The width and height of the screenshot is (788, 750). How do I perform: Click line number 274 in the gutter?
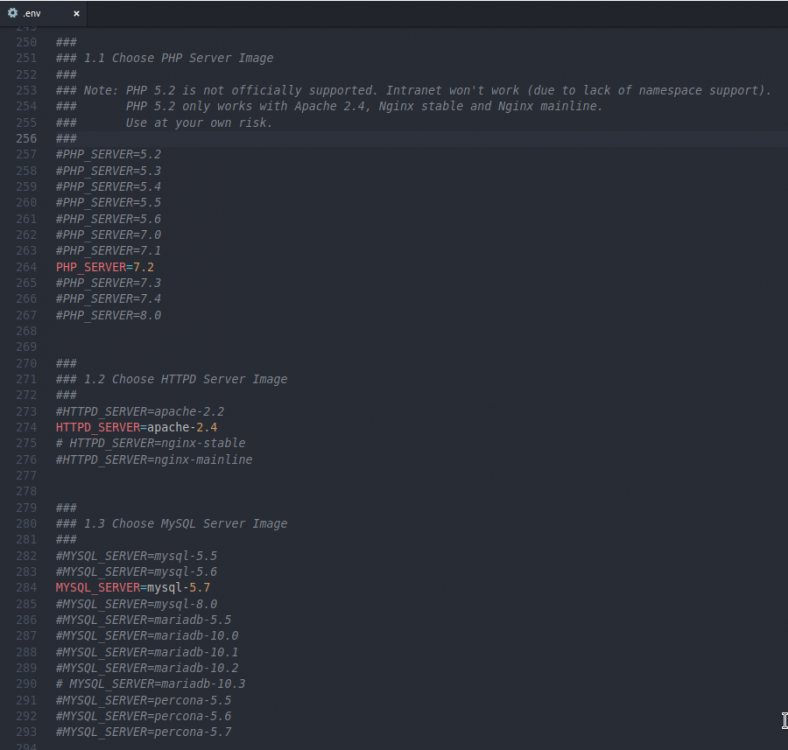26,427
